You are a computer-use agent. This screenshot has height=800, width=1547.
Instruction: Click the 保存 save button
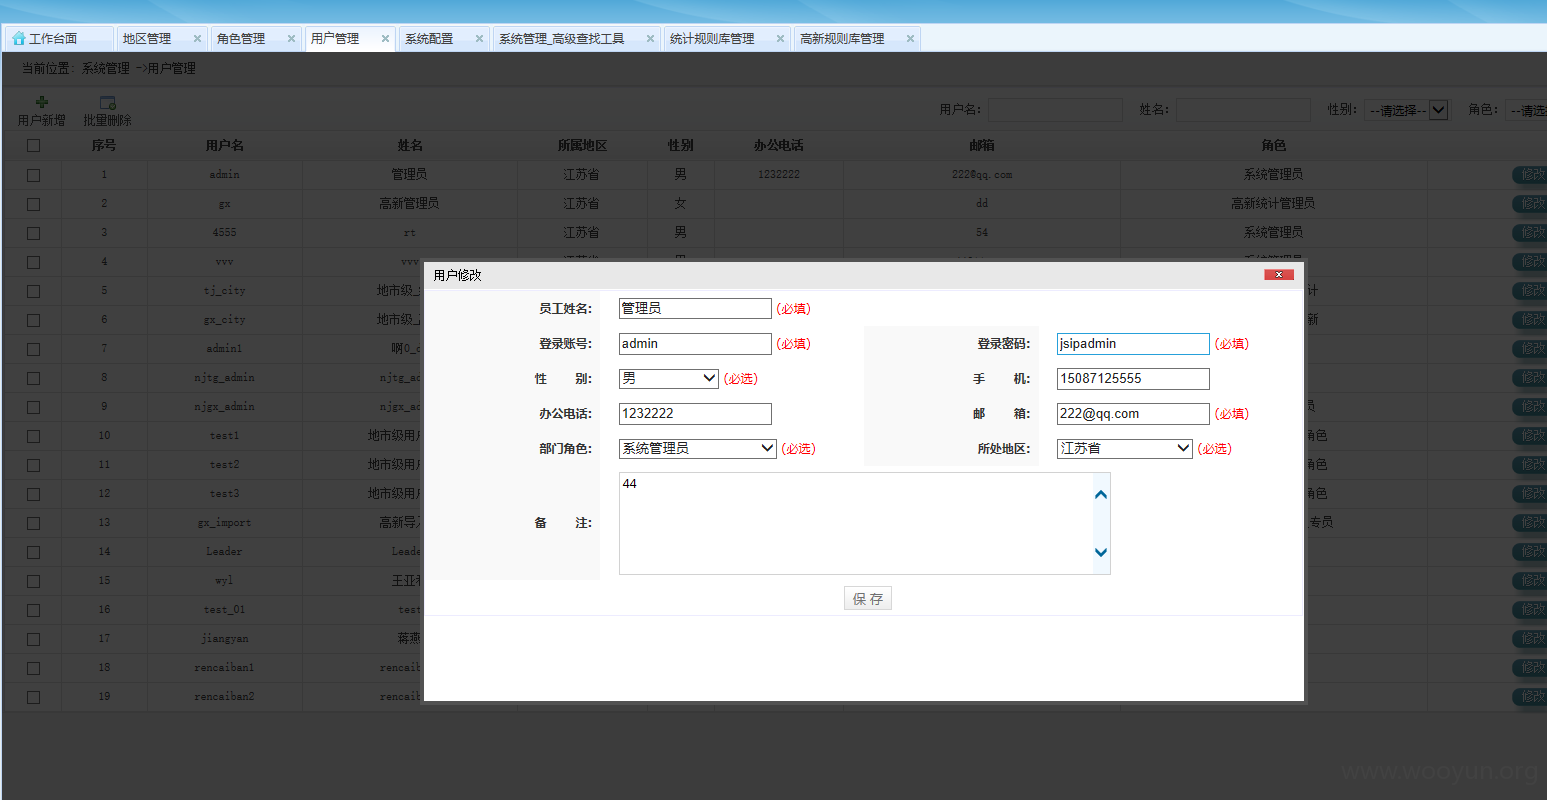[x=867, y=598]
